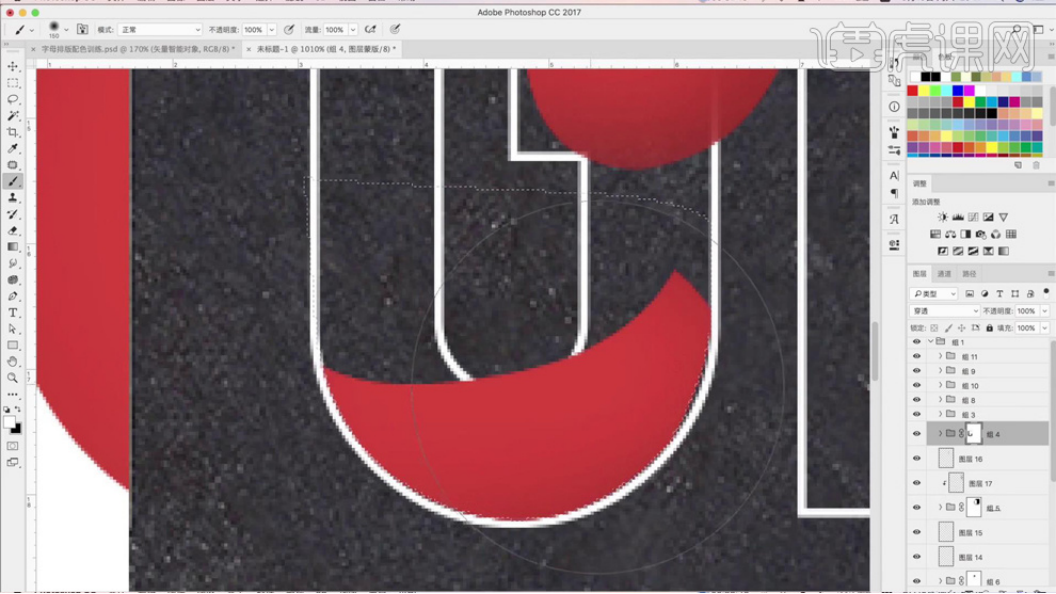Select the Eraser tool
Viewport: 1056px width, 594px height.
[13, 230]
